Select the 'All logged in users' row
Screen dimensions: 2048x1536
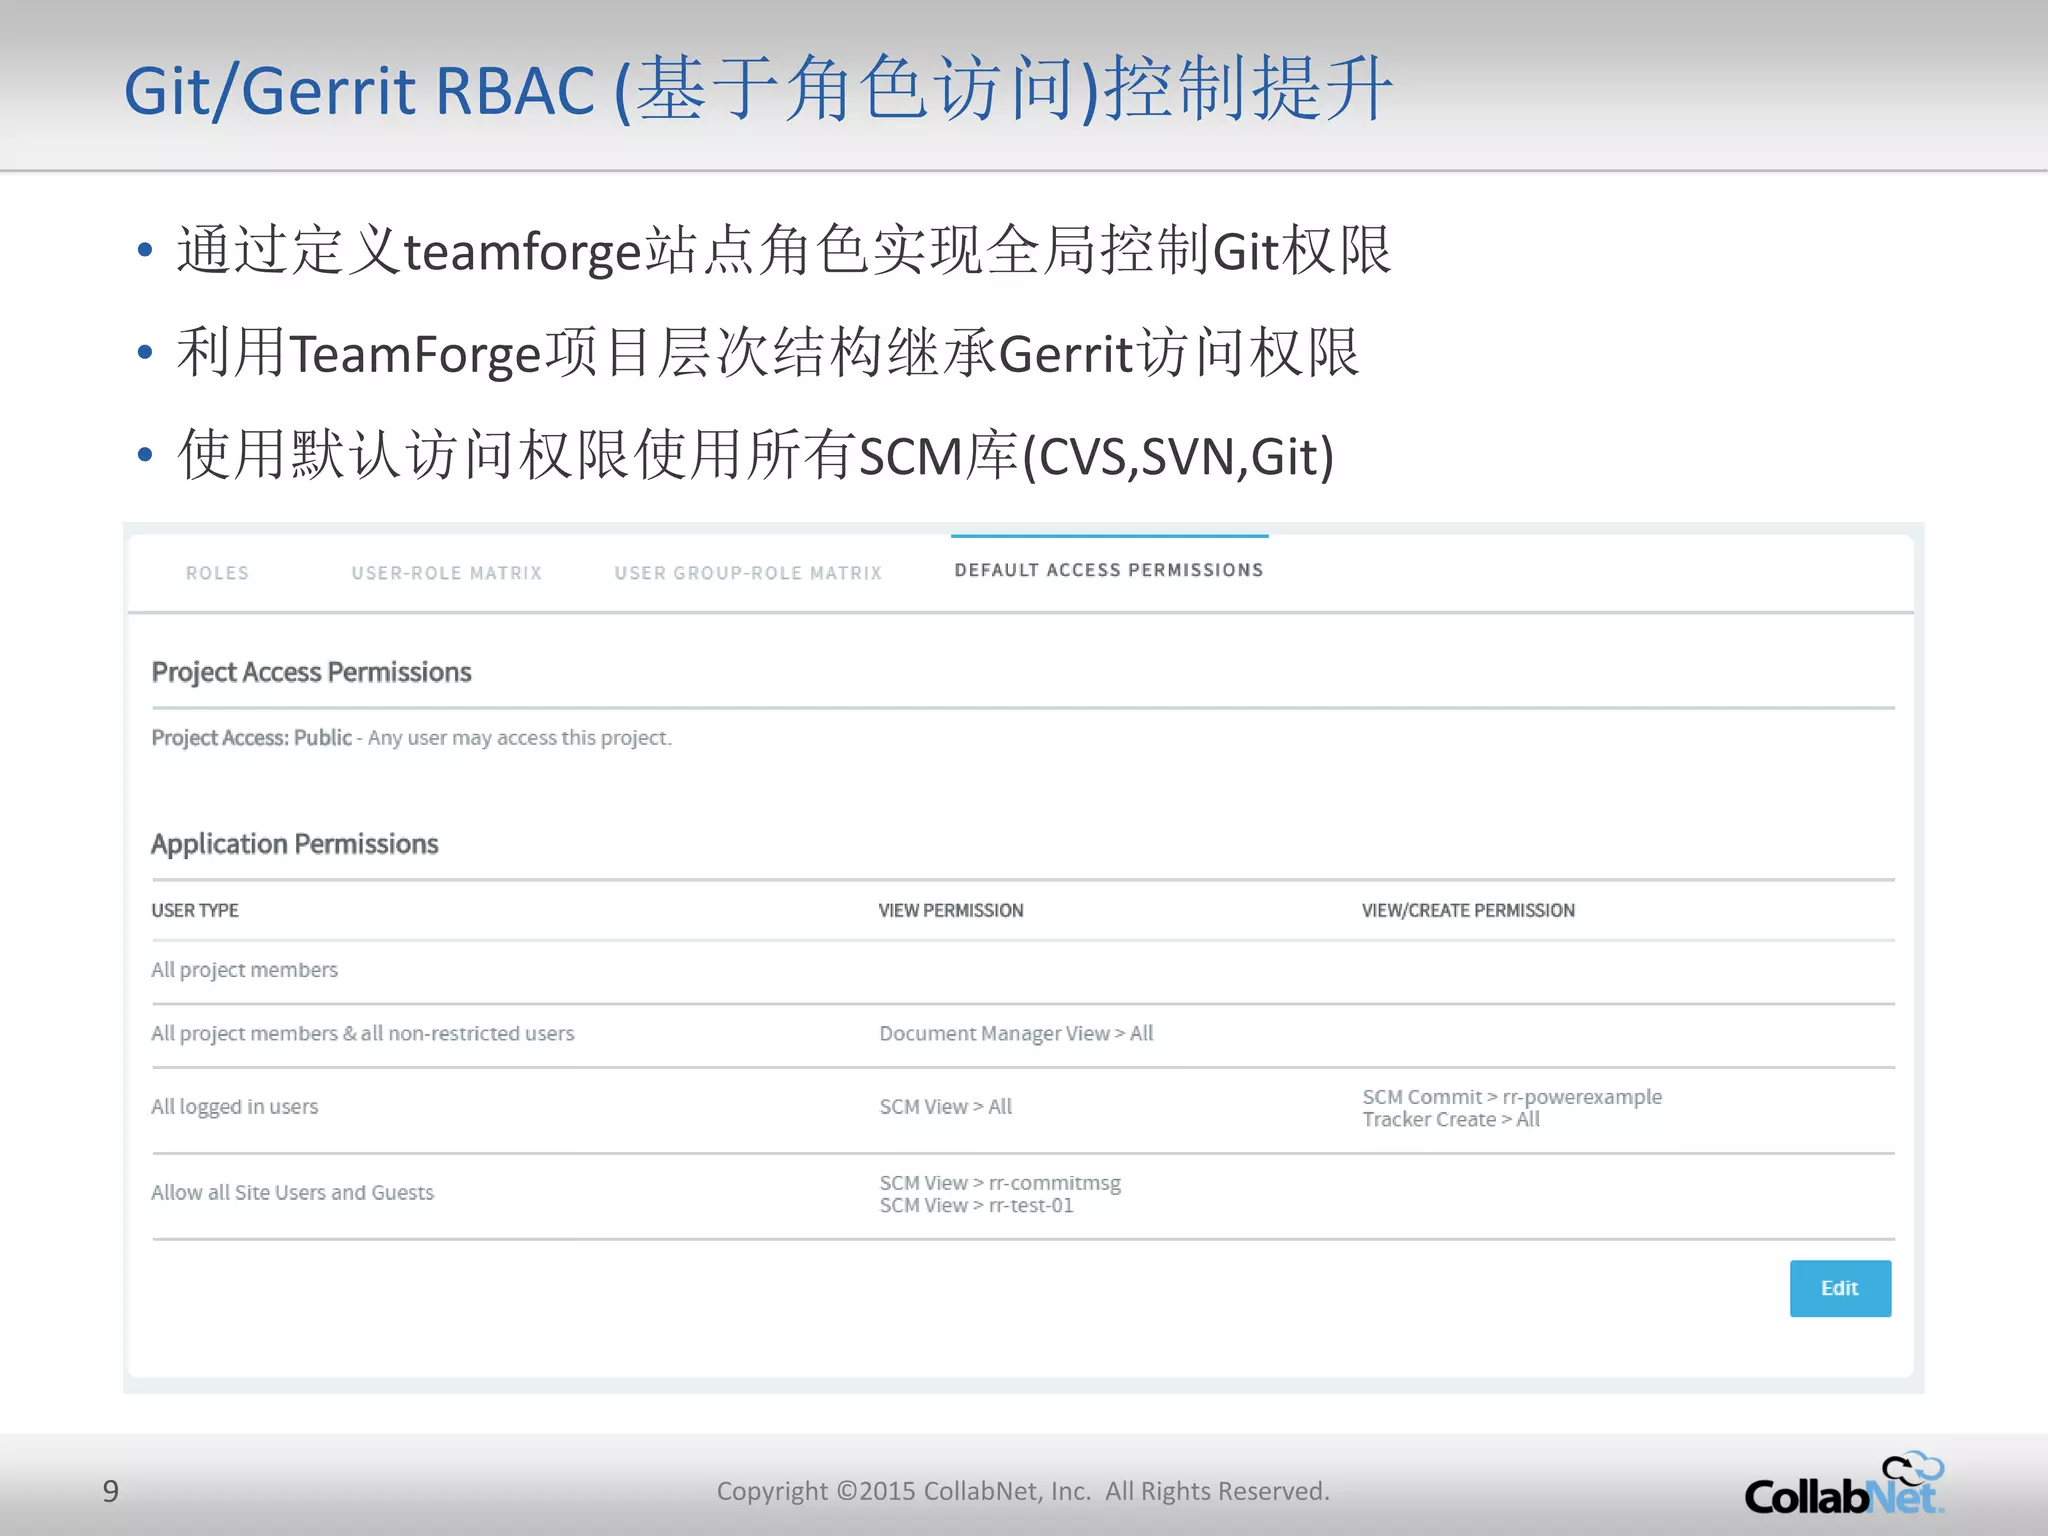[1023, 1108]
